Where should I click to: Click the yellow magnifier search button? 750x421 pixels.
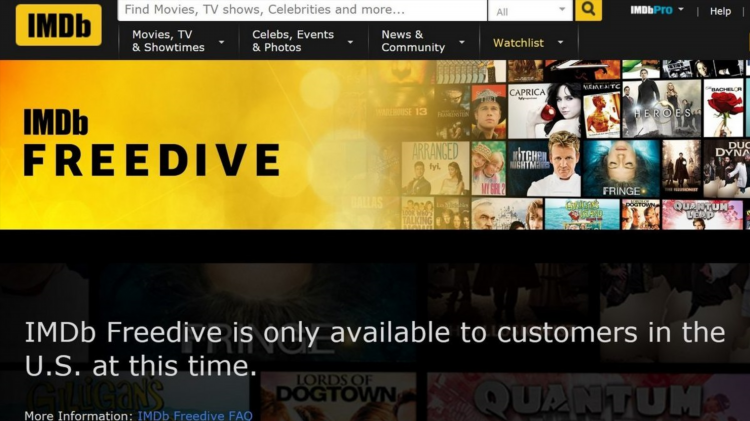click(x=588, y=10)
